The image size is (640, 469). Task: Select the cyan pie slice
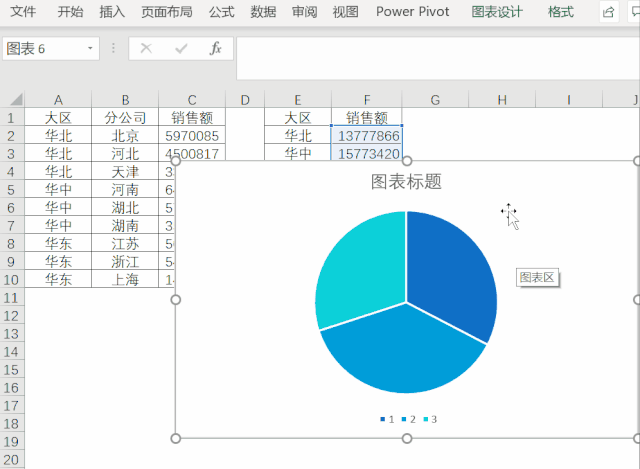point(363,269)
